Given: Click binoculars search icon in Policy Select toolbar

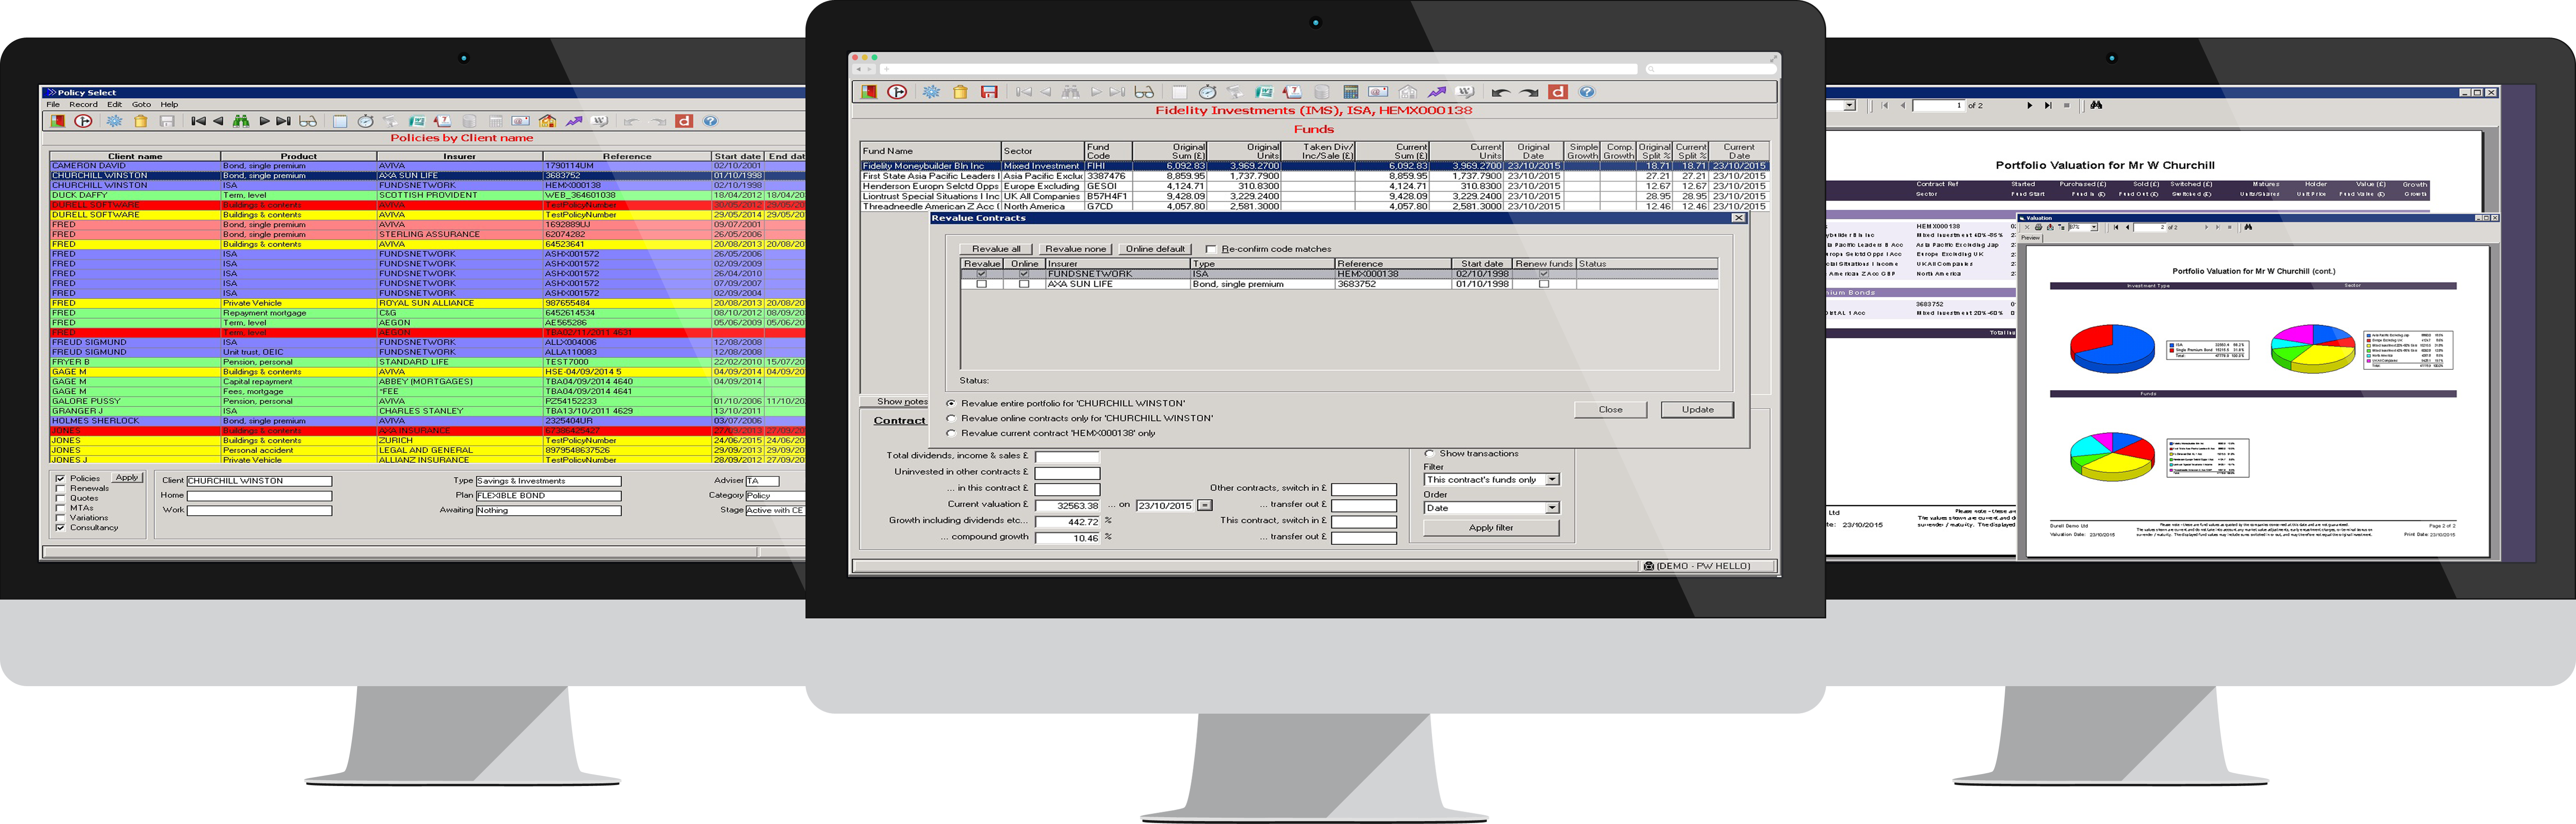Looking at the screenshot, I should point(241,121).
